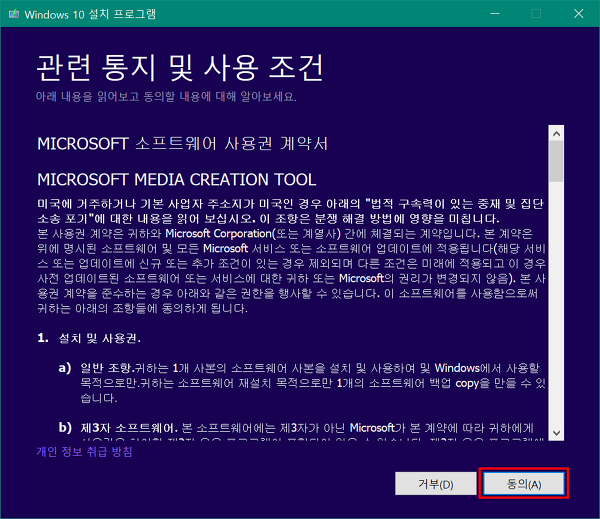The height and width of the screenshot is (519, 600).
Task: Click the subtitle 아래 내용을 읽어보고 text
Action: [166, 96]
